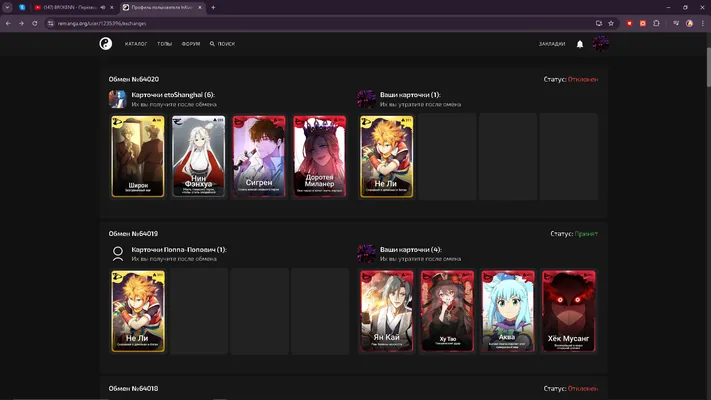Viewport: 711px width, 400px height.
Task: Click your avatar in exchange 64019
Action: 366,254
